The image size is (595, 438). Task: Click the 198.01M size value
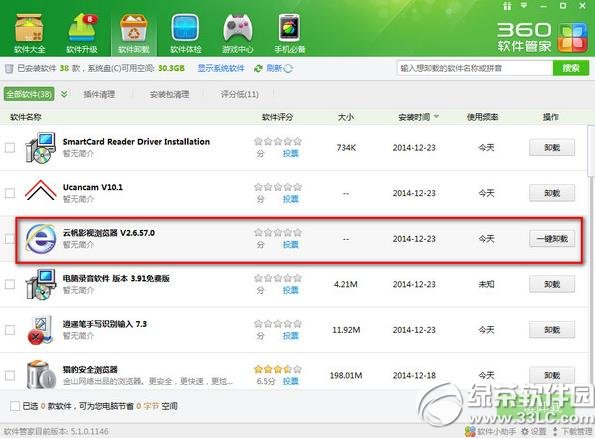(x=346, y=375)
